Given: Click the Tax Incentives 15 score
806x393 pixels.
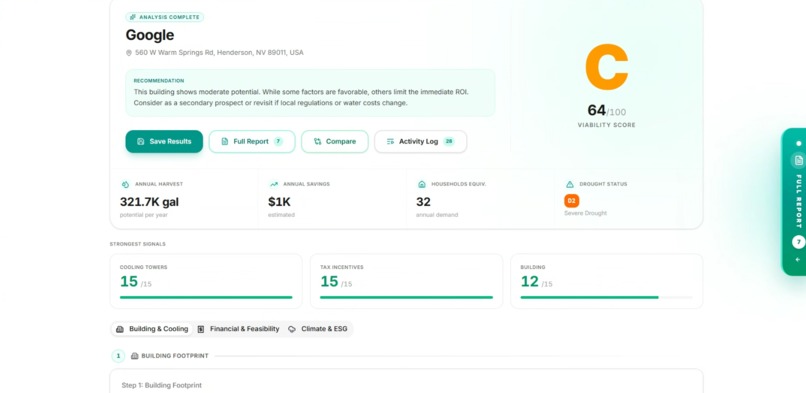Looking at the screenshot, I should 329,282.
